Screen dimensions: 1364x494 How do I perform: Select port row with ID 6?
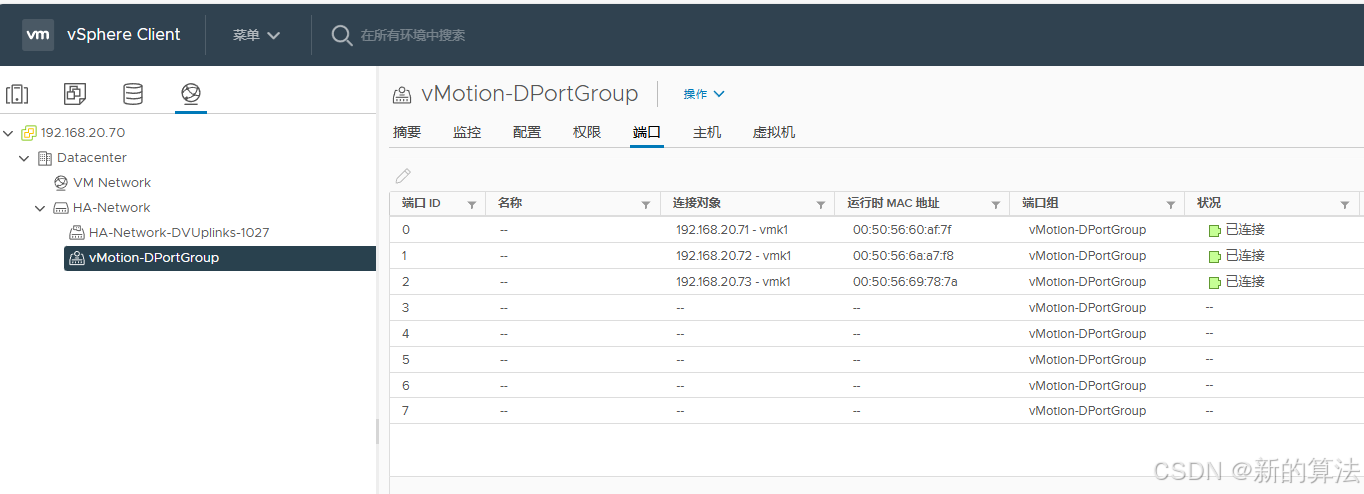pos(876,386)
